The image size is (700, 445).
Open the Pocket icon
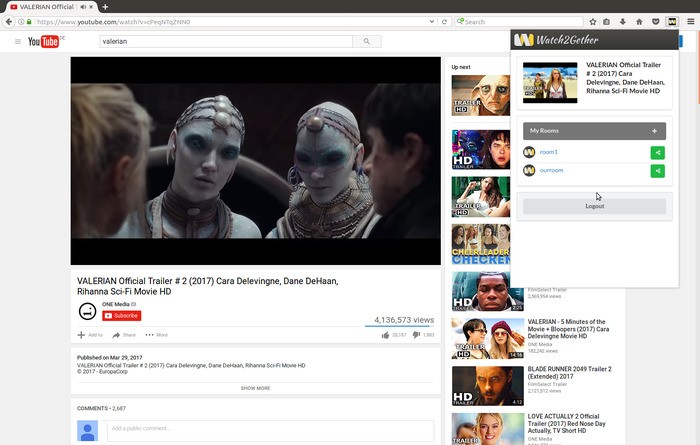click(x=656, y=21)
